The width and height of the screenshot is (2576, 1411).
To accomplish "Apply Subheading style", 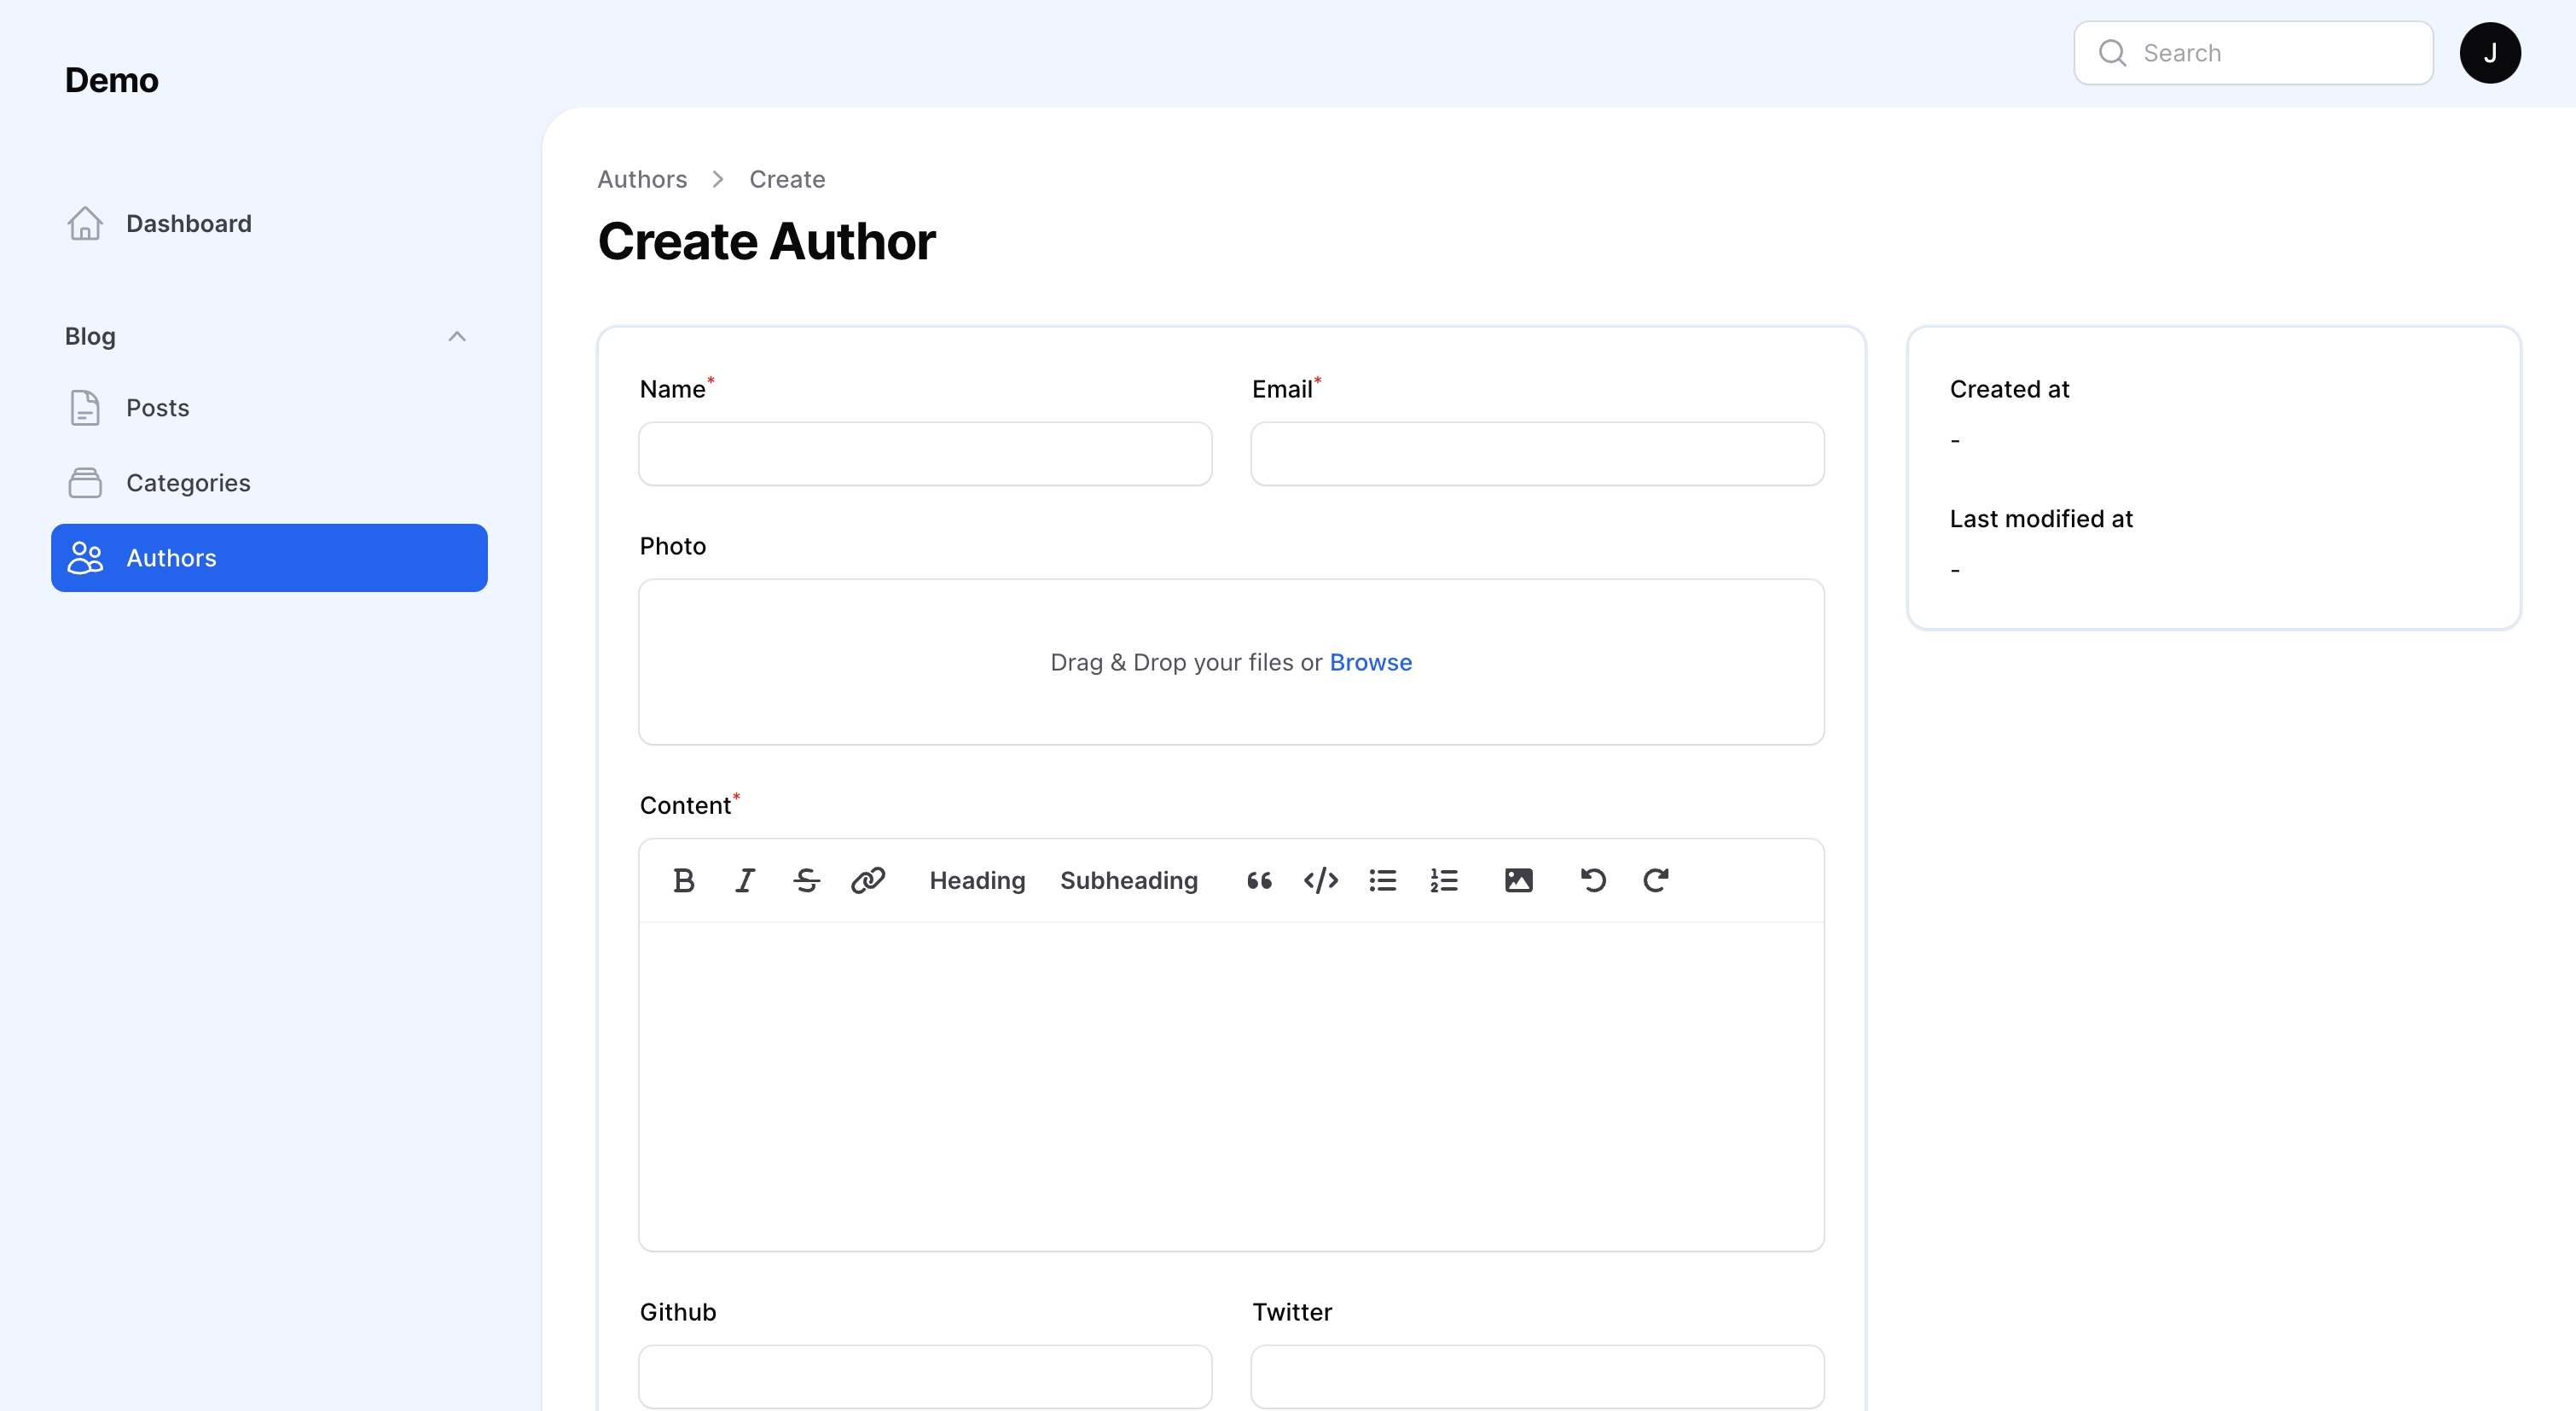I will pos(1128,880).
